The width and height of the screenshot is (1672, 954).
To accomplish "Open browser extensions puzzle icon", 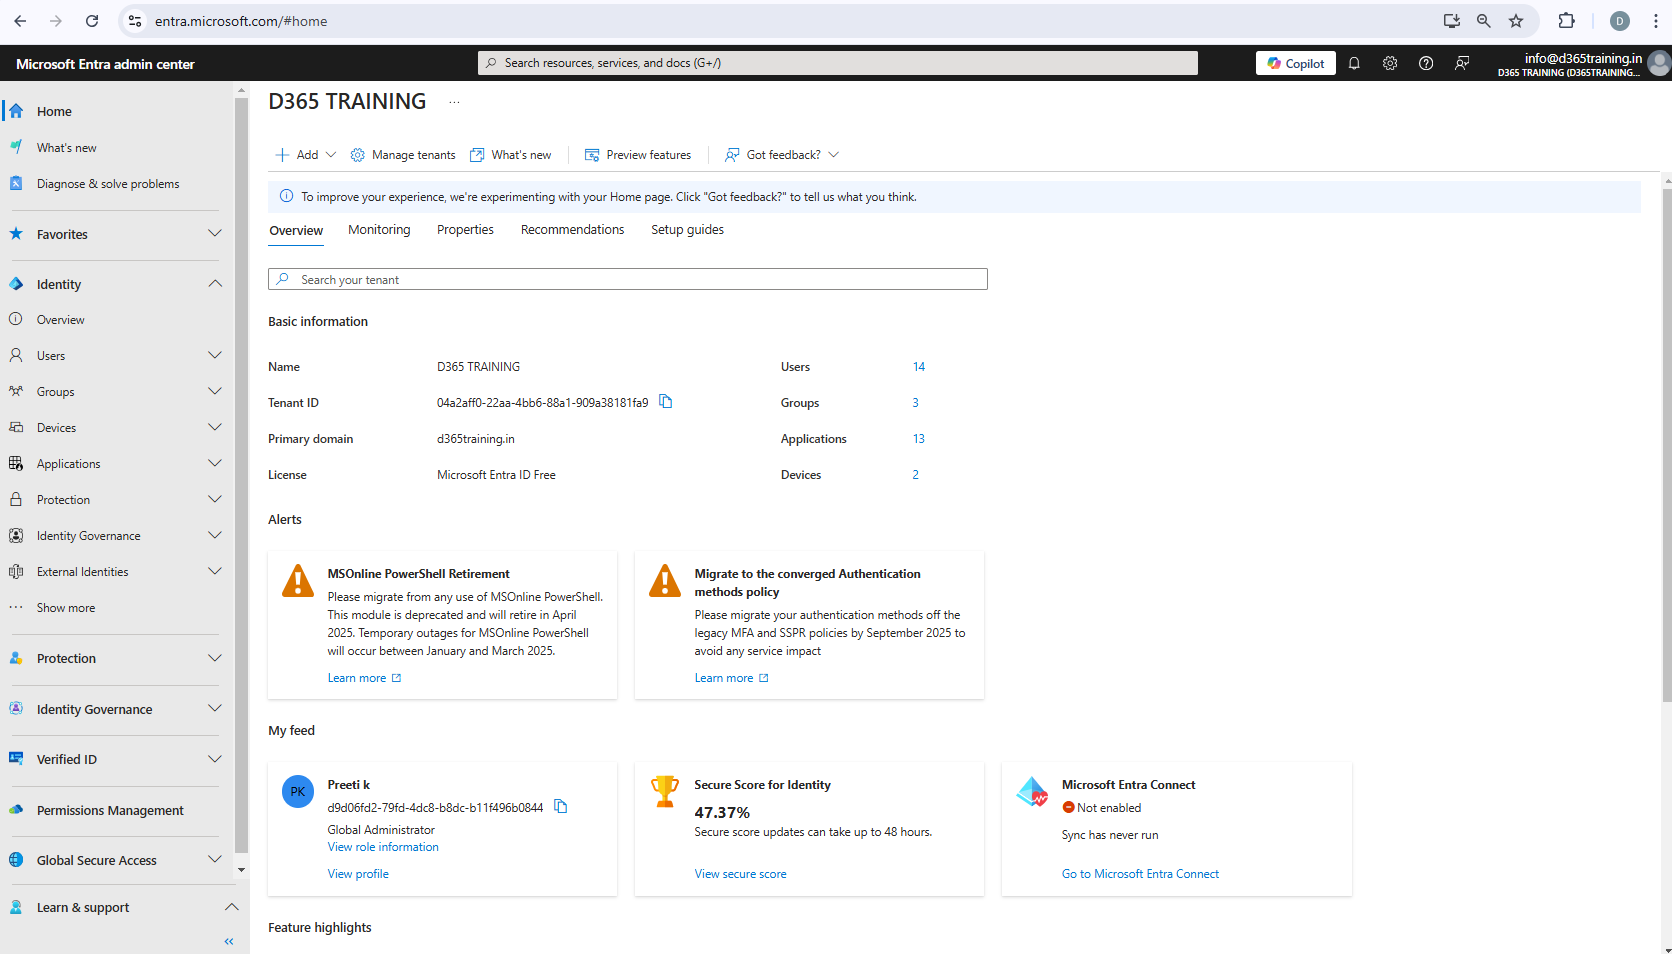I will pyautogui.click(x=1566, y=21).
